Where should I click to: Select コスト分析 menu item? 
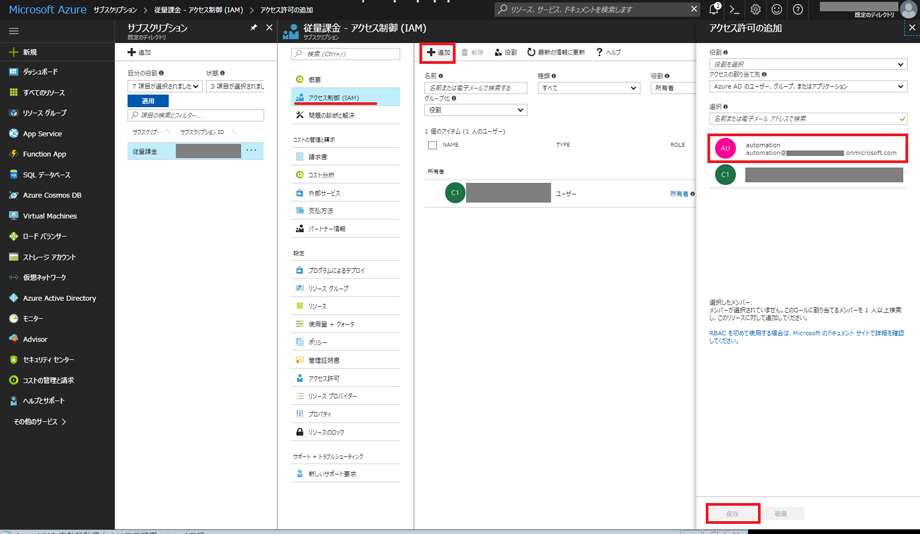coord(346,175)
